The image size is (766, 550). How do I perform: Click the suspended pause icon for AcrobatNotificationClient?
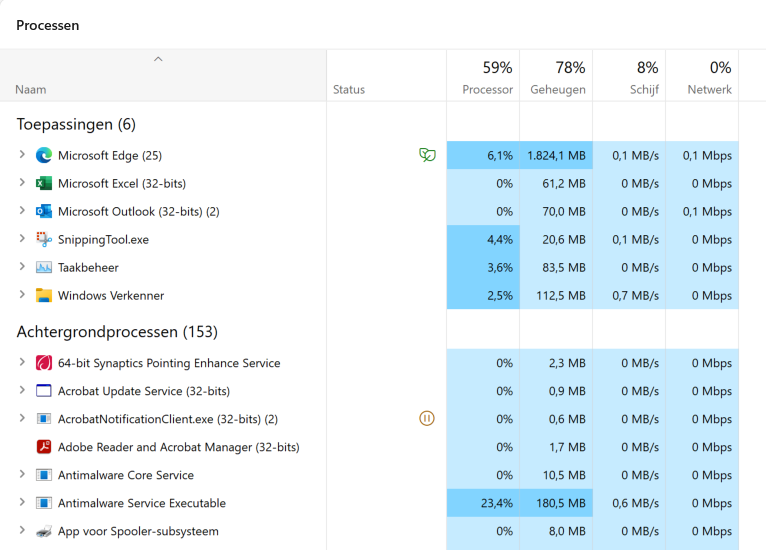coord(427,419)
